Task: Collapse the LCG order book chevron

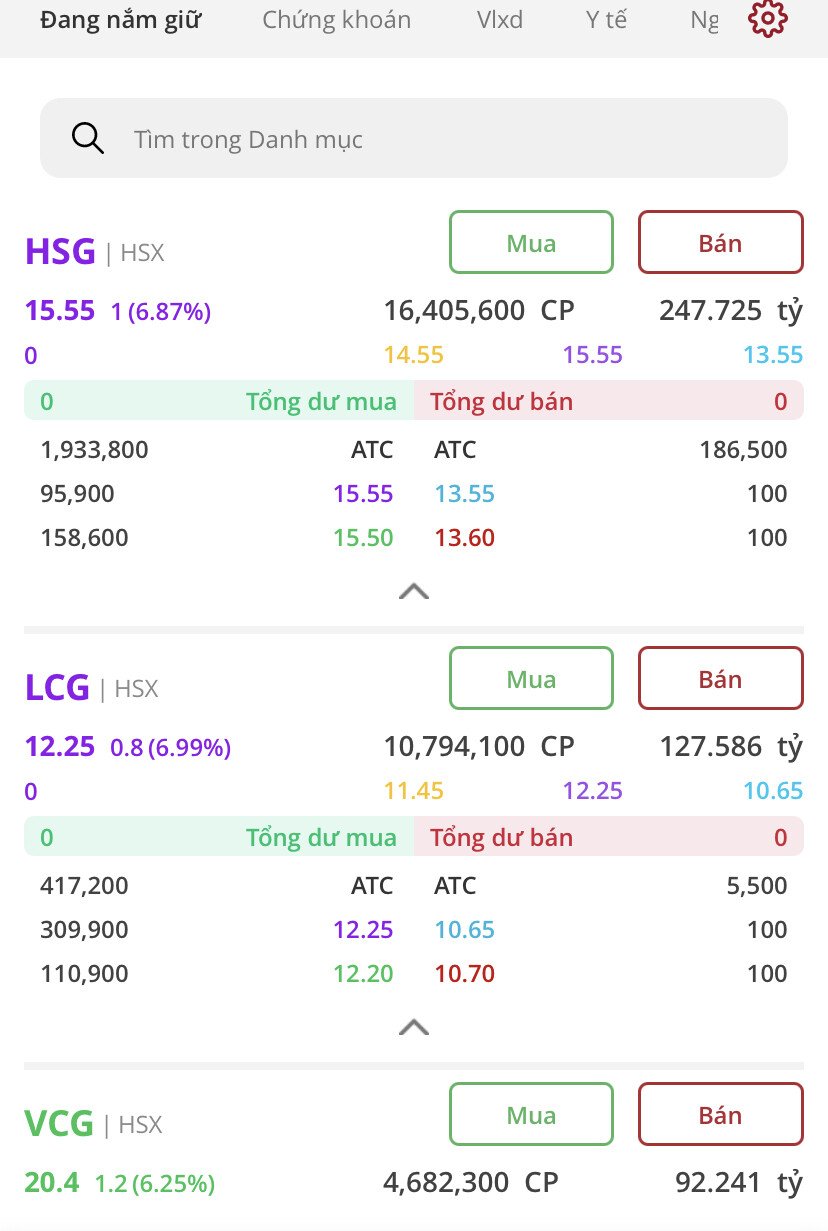Action: coord(414,1027)
